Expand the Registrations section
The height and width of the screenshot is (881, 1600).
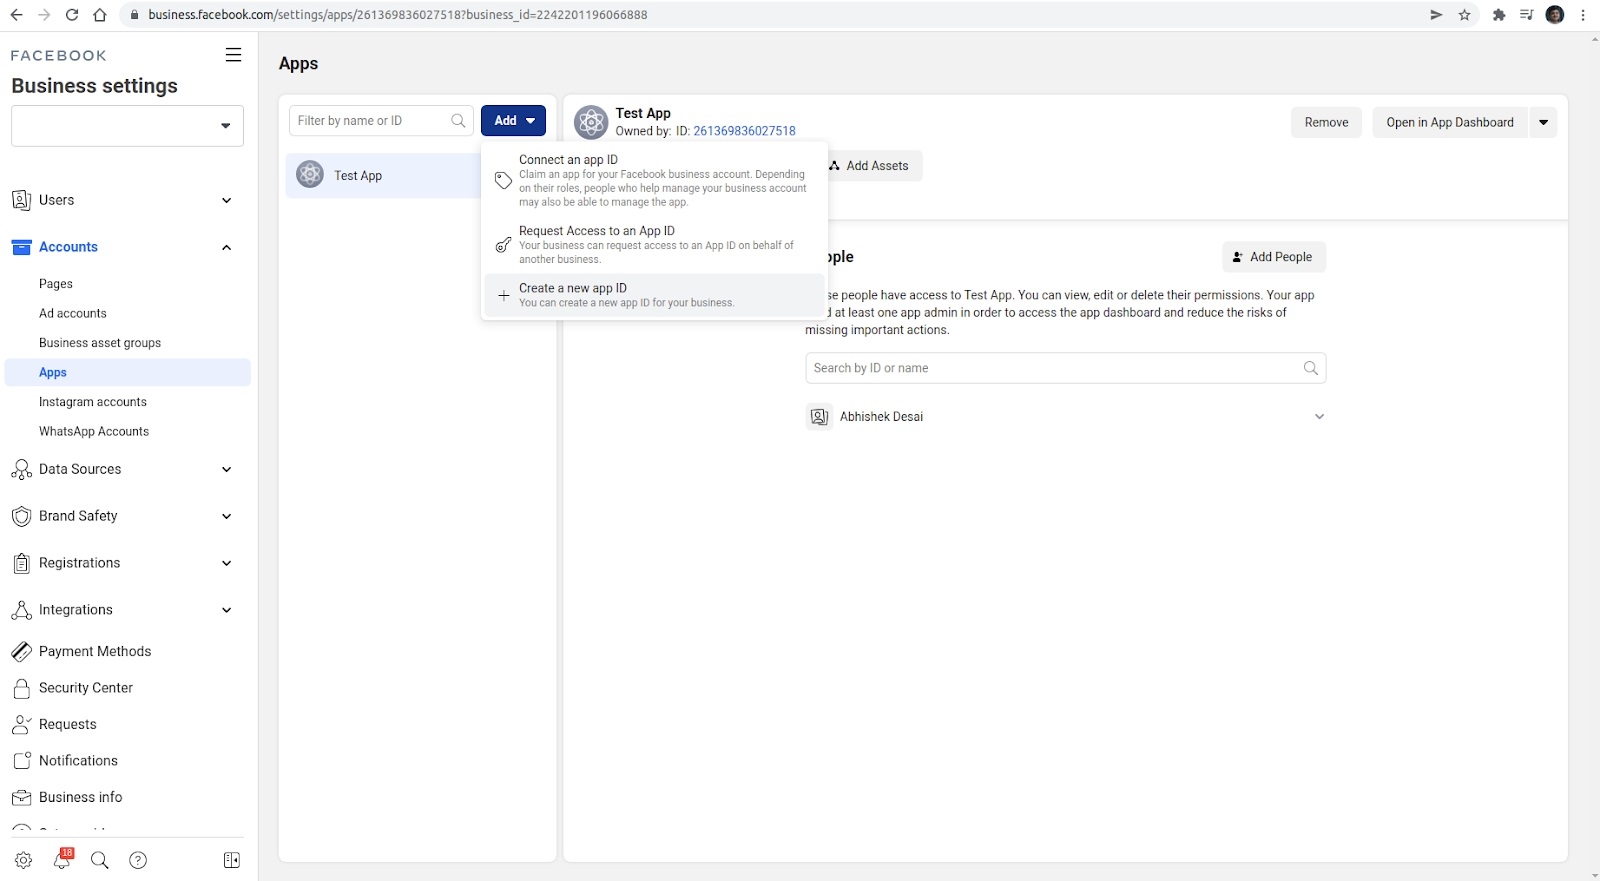(x=227, y=563)
